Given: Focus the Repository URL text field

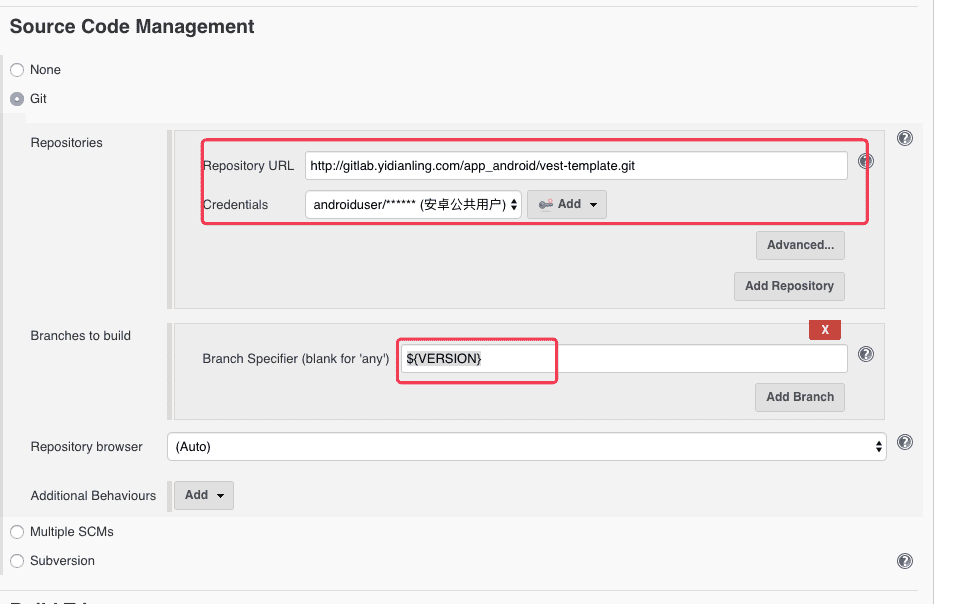Looking at the screenshot, I should (576, 165).
